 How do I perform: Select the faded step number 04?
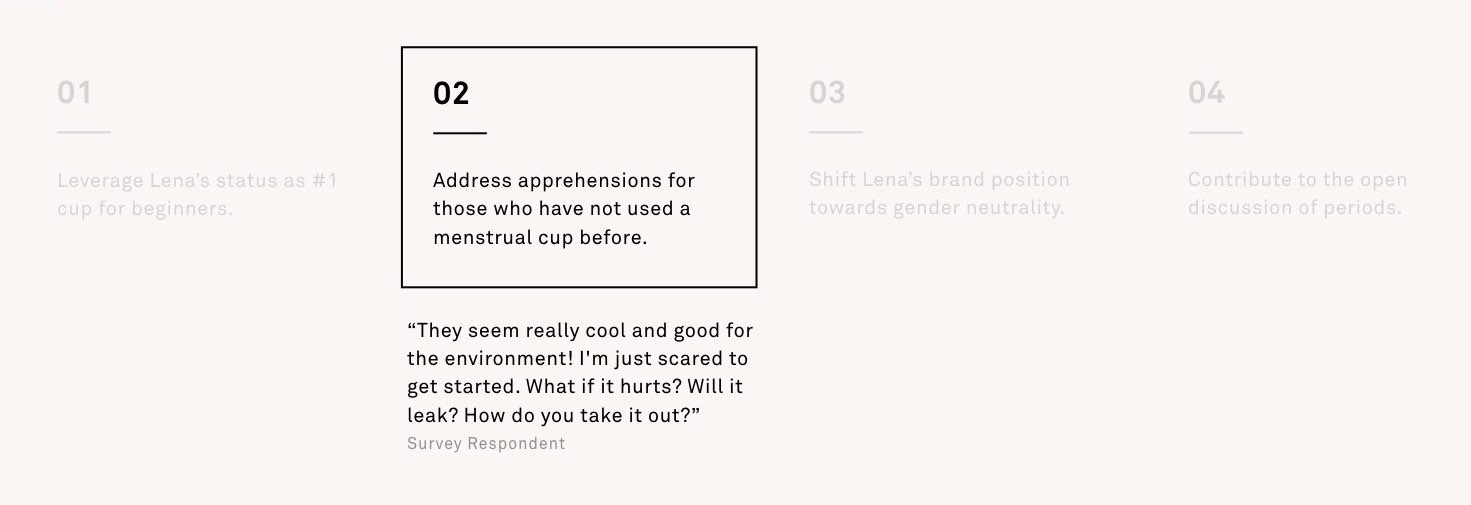(1206, 93)
